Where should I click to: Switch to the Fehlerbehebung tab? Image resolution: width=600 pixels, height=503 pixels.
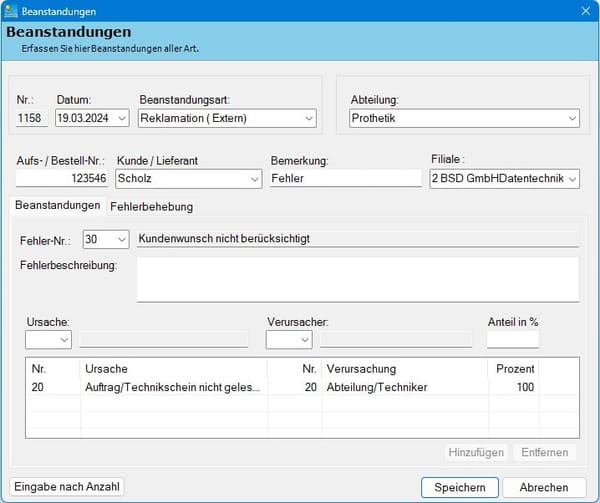[152, 207]
